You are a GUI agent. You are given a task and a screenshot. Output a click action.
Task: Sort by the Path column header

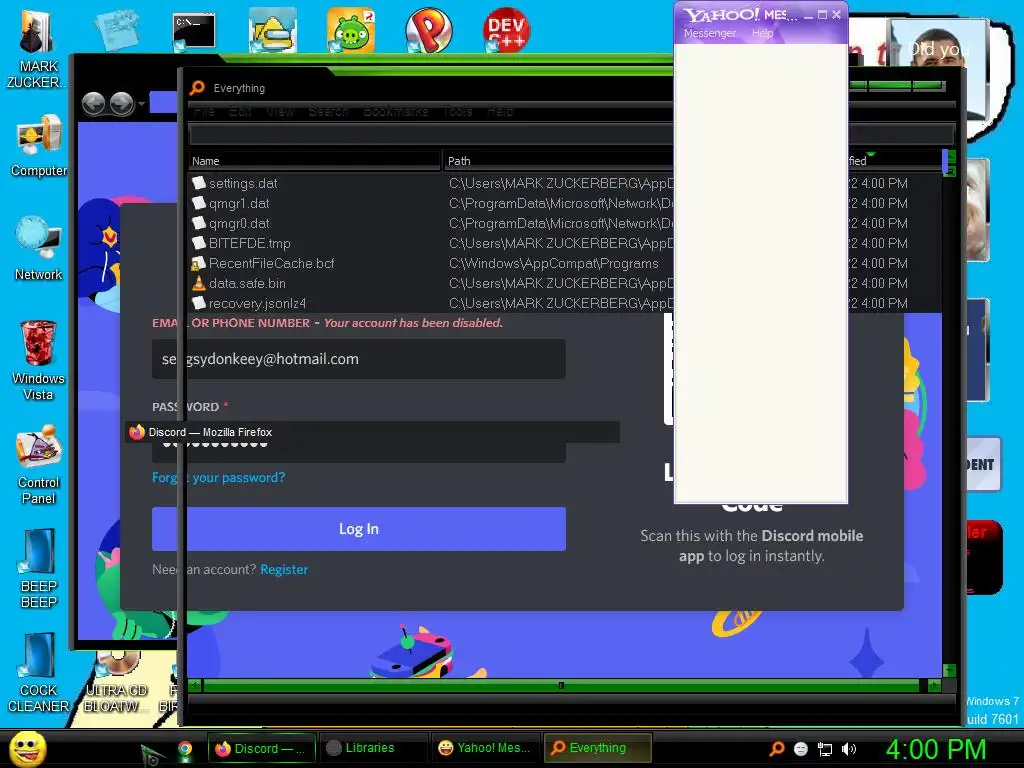tap(558, 161)
